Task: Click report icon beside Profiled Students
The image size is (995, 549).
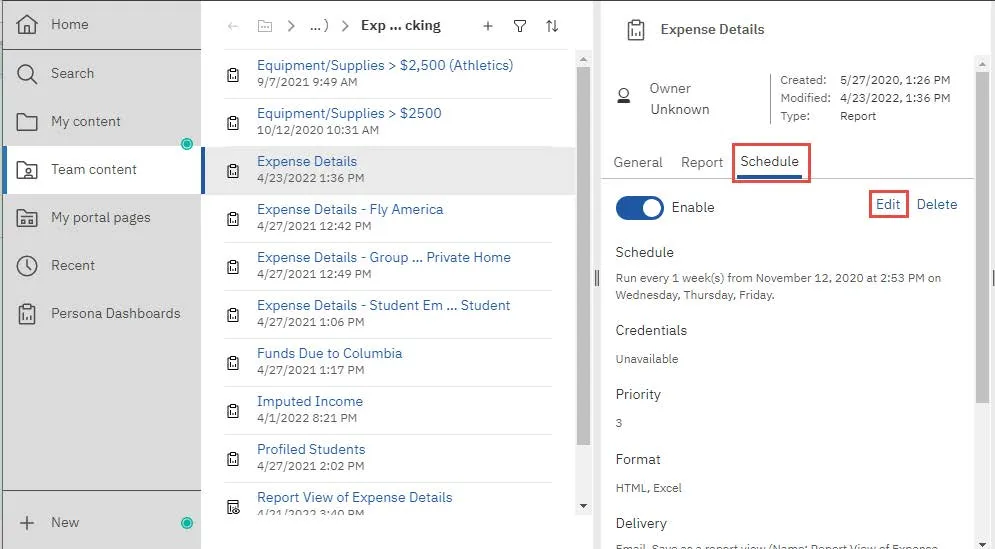Action: [x=233, y=459]
